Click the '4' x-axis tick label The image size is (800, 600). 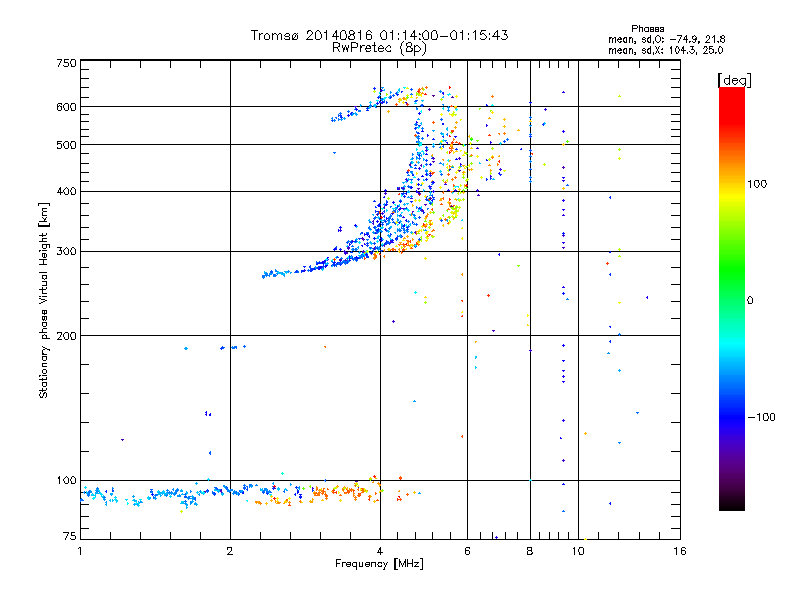coord(380,551)
